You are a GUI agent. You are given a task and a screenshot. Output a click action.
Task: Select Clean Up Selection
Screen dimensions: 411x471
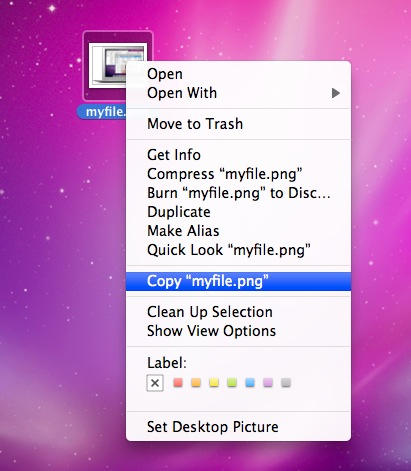pyautogui.click(x=210, y=312)
